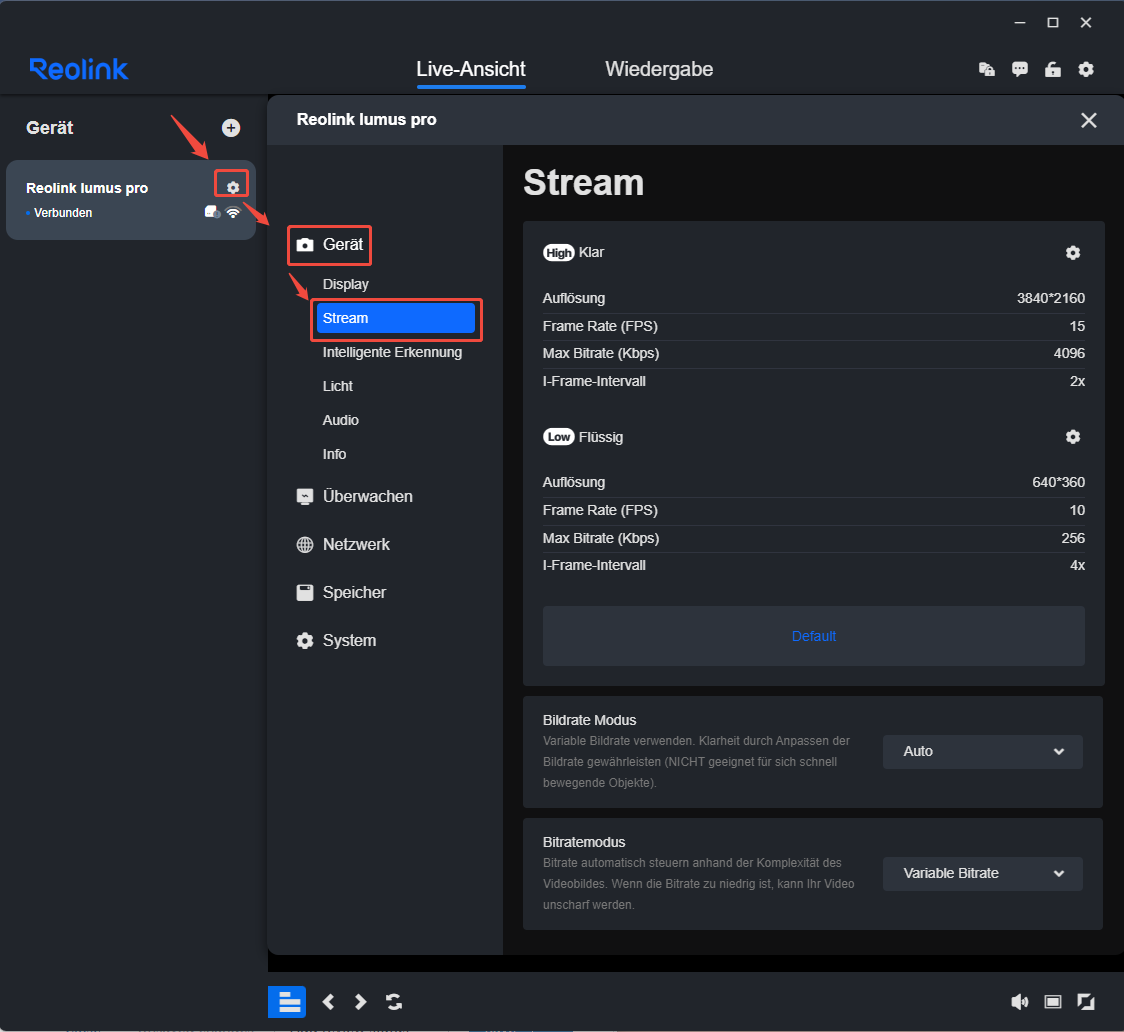This screenshot has height=1032, width=1124.
Task: Click the Max Bitrate value 4096
Action: (1069, 353)
